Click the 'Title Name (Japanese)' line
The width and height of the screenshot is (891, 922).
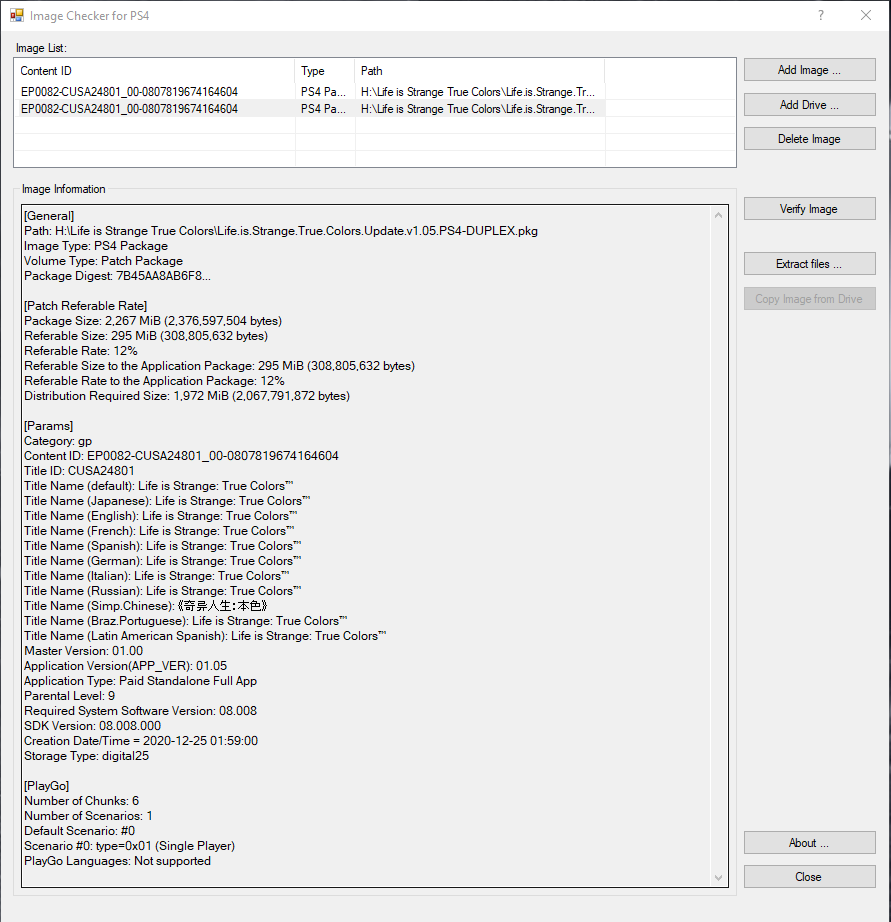click(x=167, y=501)
